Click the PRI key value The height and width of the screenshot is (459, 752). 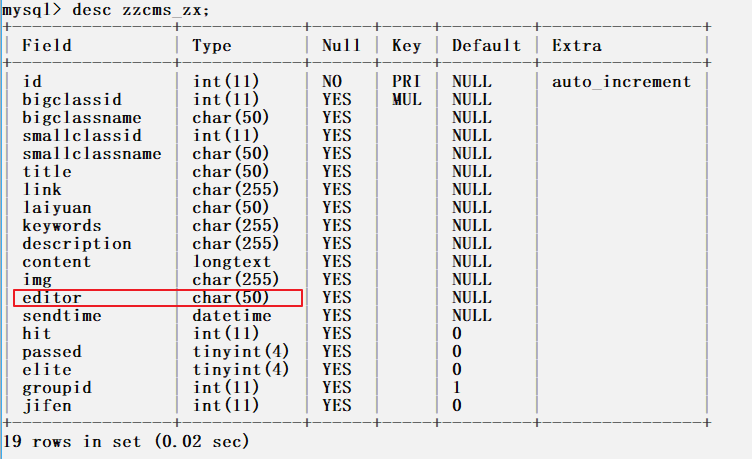click(x=406, y=82)
